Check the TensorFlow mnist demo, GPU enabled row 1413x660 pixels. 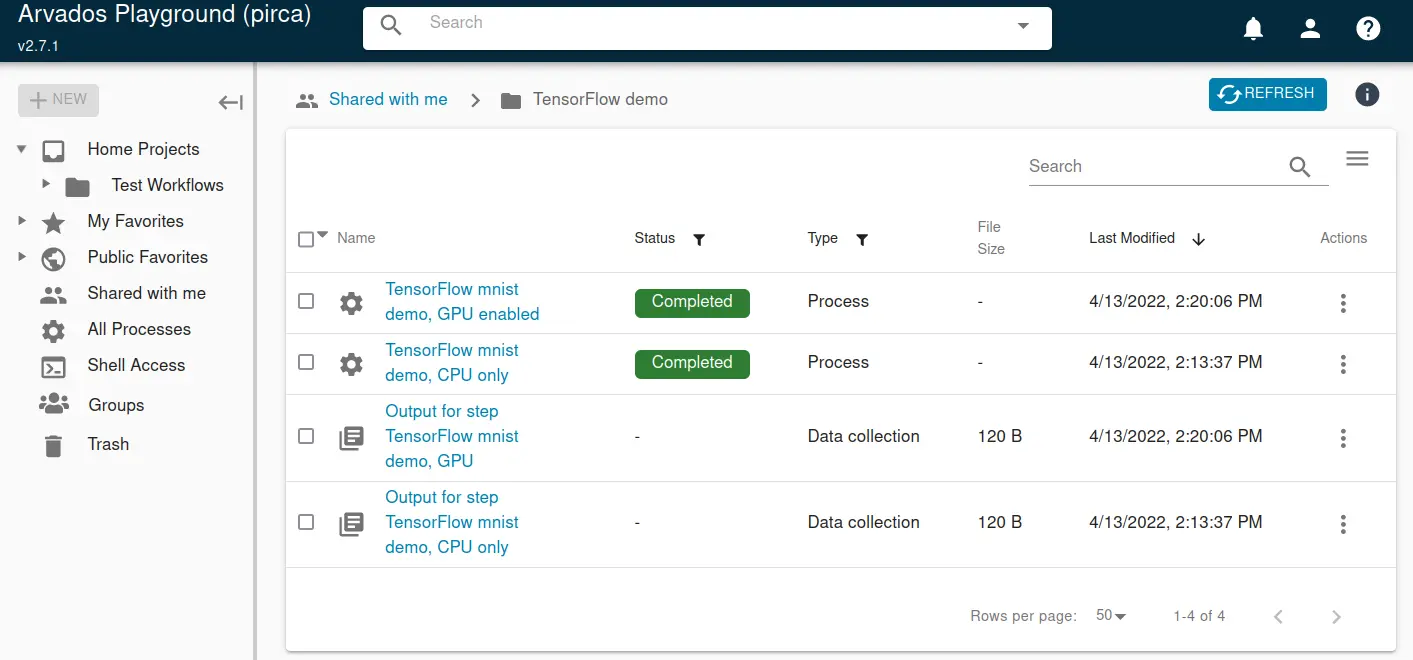(x=306, y=301)
